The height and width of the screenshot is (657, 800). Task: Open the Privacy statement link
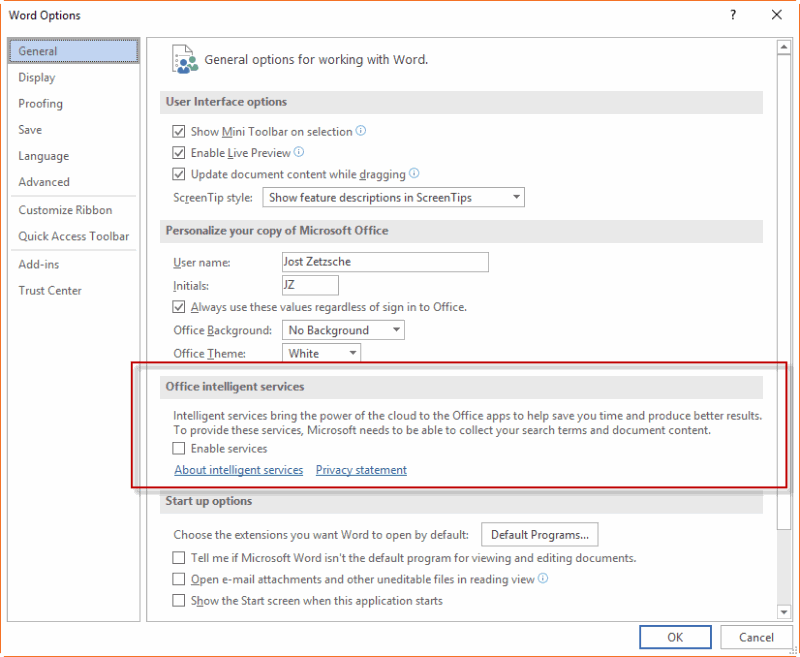click(361, 470)
